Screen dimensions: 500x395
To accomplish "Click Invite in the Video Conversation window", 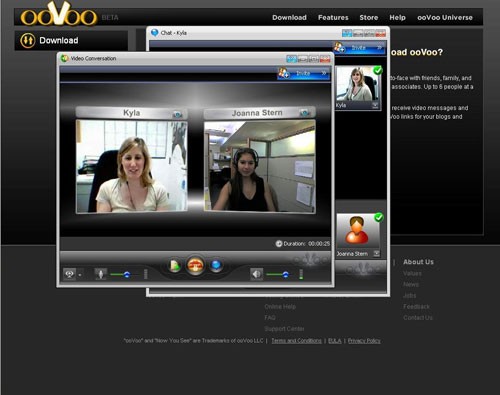I will coord(303,73).
